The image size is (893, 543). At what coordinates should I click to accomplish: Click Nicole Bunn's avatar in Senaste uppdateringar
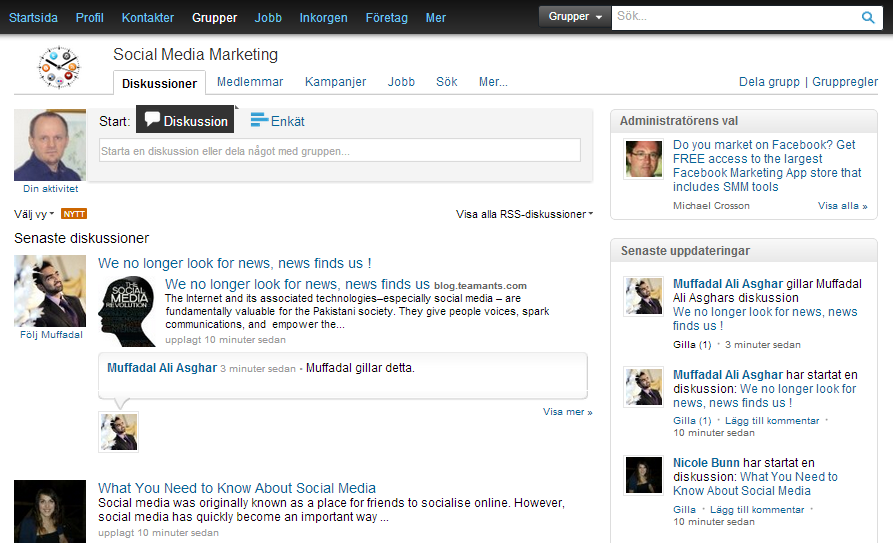tap(644, 475)
